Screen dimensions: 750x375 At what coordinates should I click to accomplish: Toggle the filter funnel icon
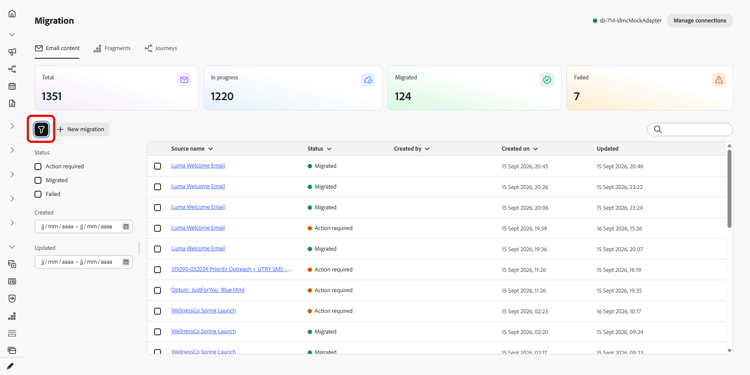pos(42,129)
